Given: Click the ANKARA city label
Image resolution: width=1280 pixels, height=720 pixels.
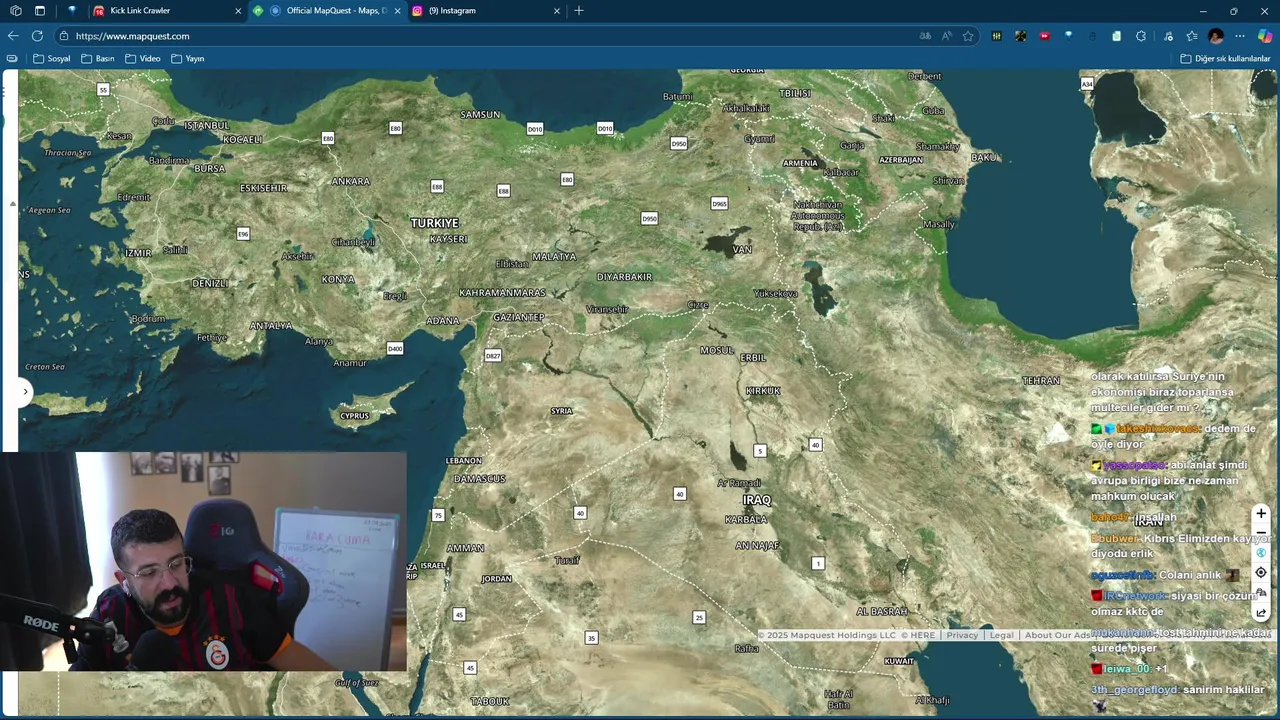Looking at the screenshot, I should (x=350, y=181).
